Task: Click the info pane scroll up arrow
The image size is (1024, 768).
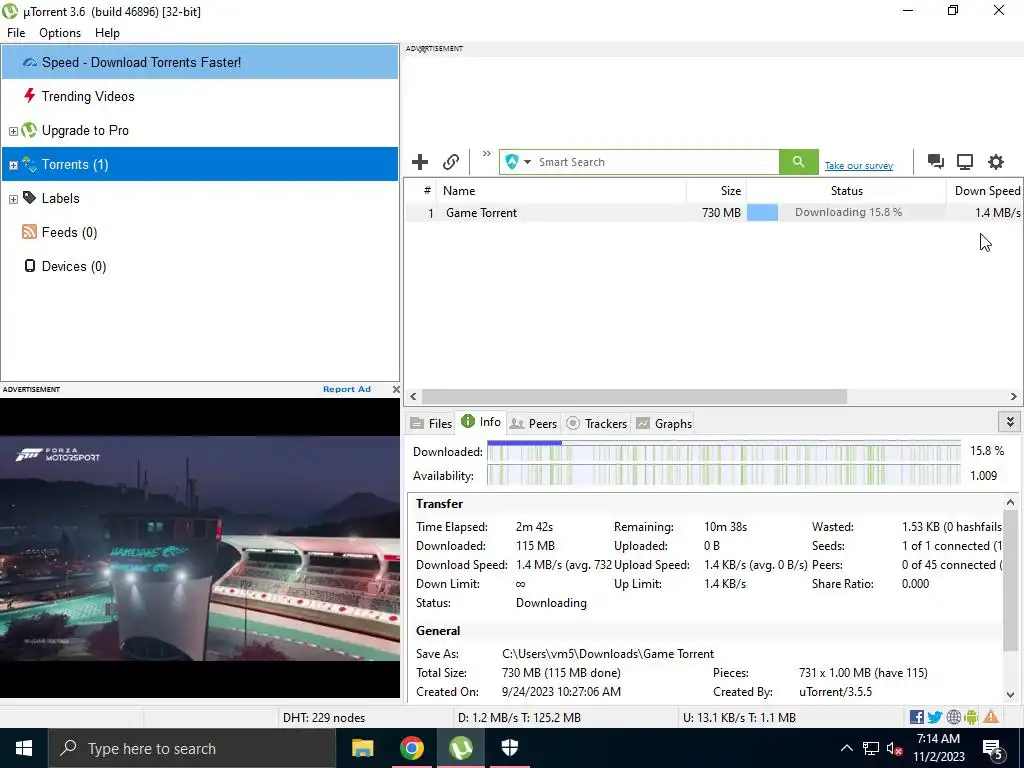Action: click(x=1010, y=502)
